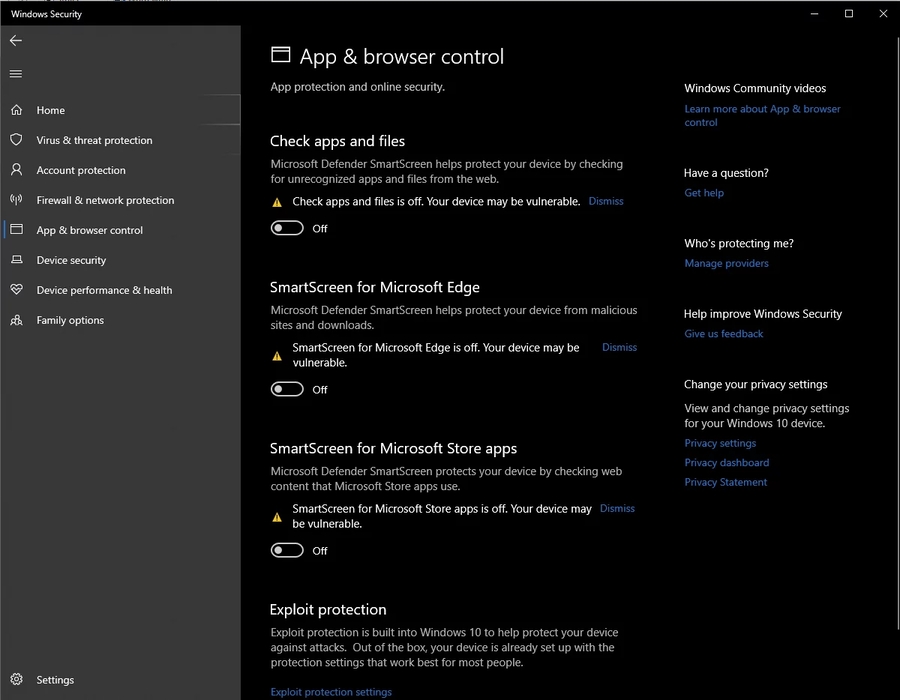Expand the hamburger navigation menu
This screenshot has height=700, width=900.
[x=15, y=74]
